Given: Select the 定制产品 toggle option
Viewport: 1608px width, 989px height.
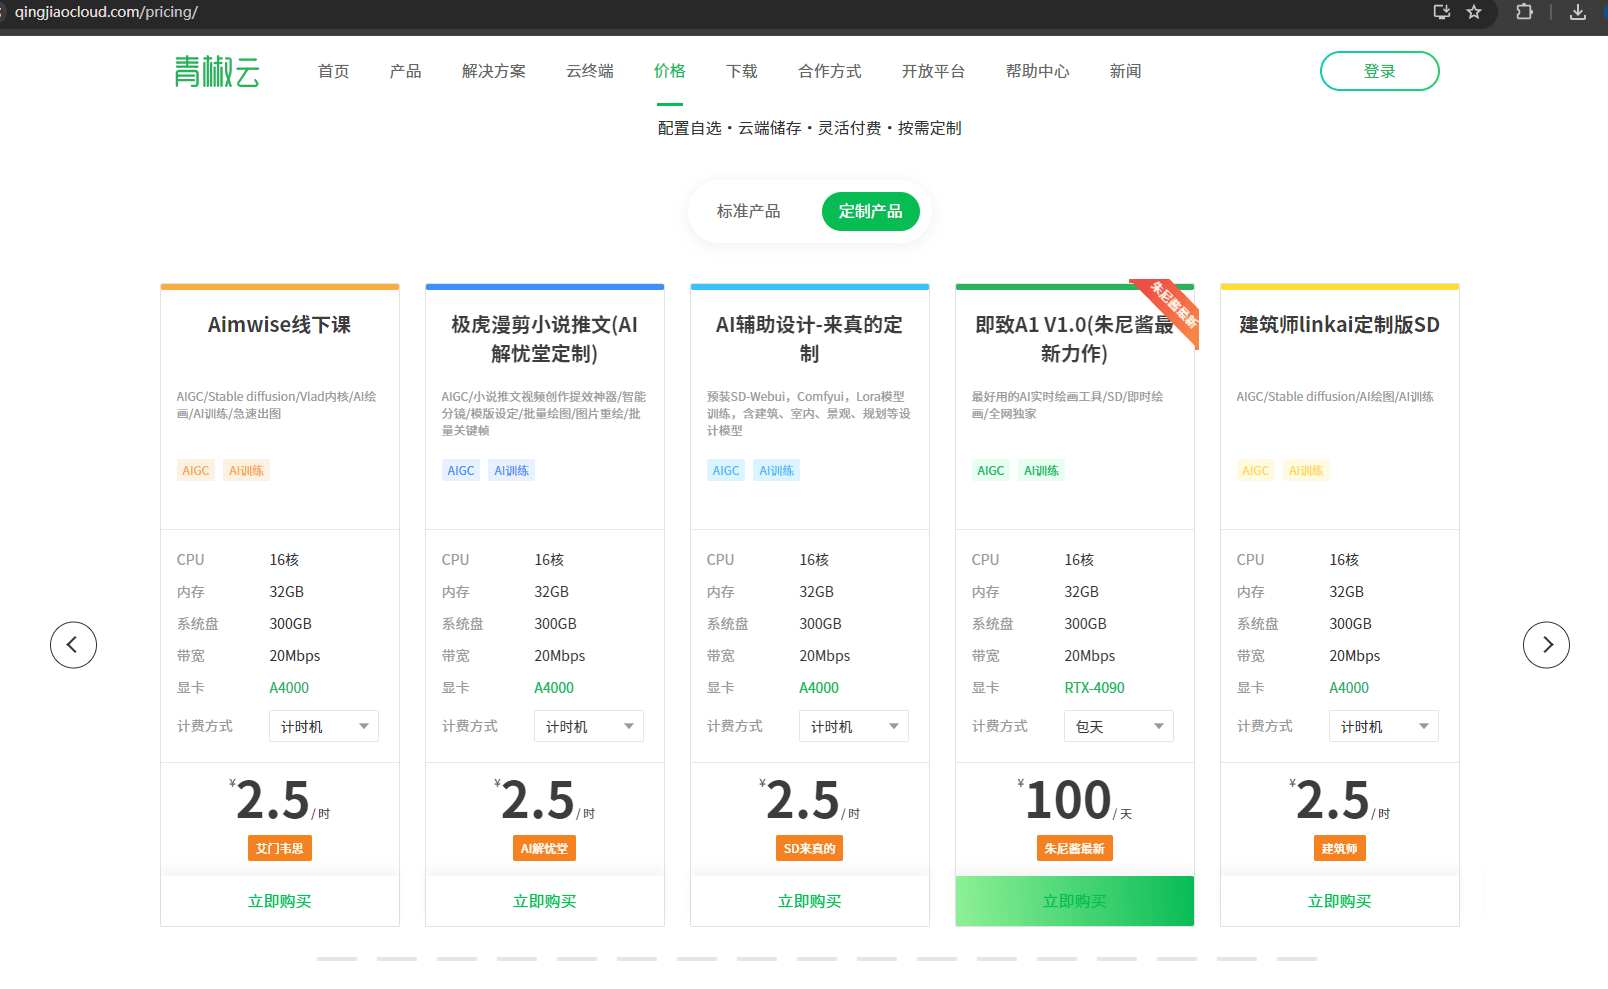Looking at the screenshot, I should tap(870, 212).
